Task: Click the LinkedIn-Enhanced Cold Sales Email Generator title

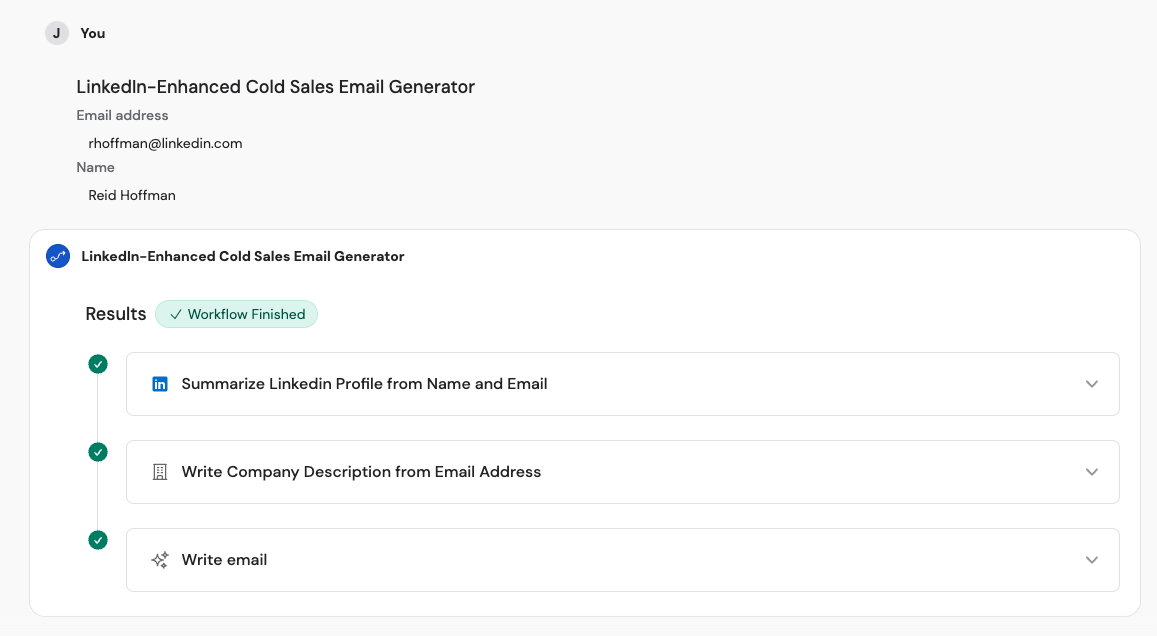Action: (274, 87)
